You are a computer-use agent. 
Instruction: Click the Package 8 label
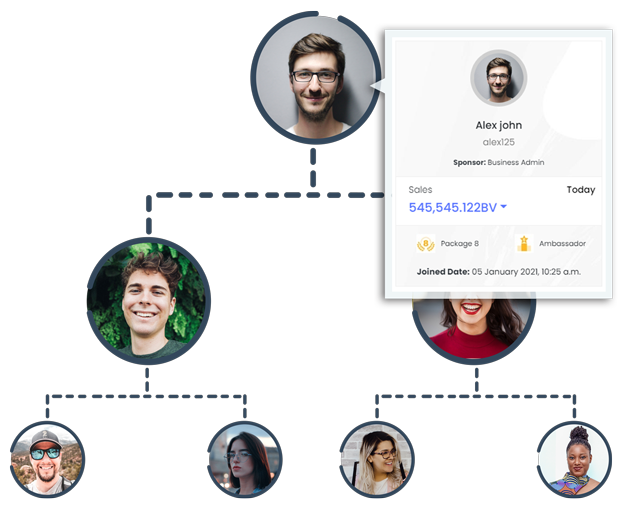[459, 244]
